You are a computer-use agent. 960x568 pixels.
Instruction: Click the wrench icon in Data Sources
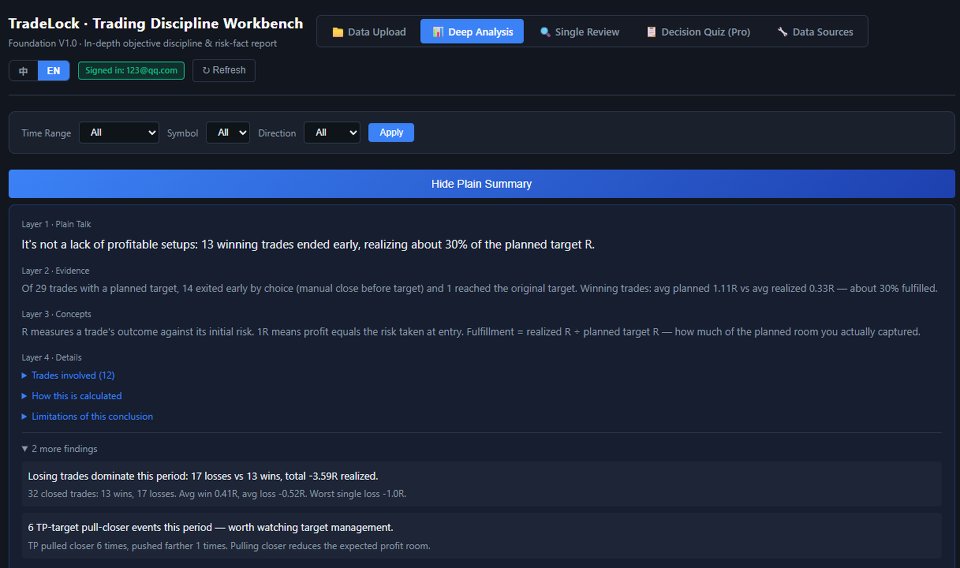click(x=782, y=32)
